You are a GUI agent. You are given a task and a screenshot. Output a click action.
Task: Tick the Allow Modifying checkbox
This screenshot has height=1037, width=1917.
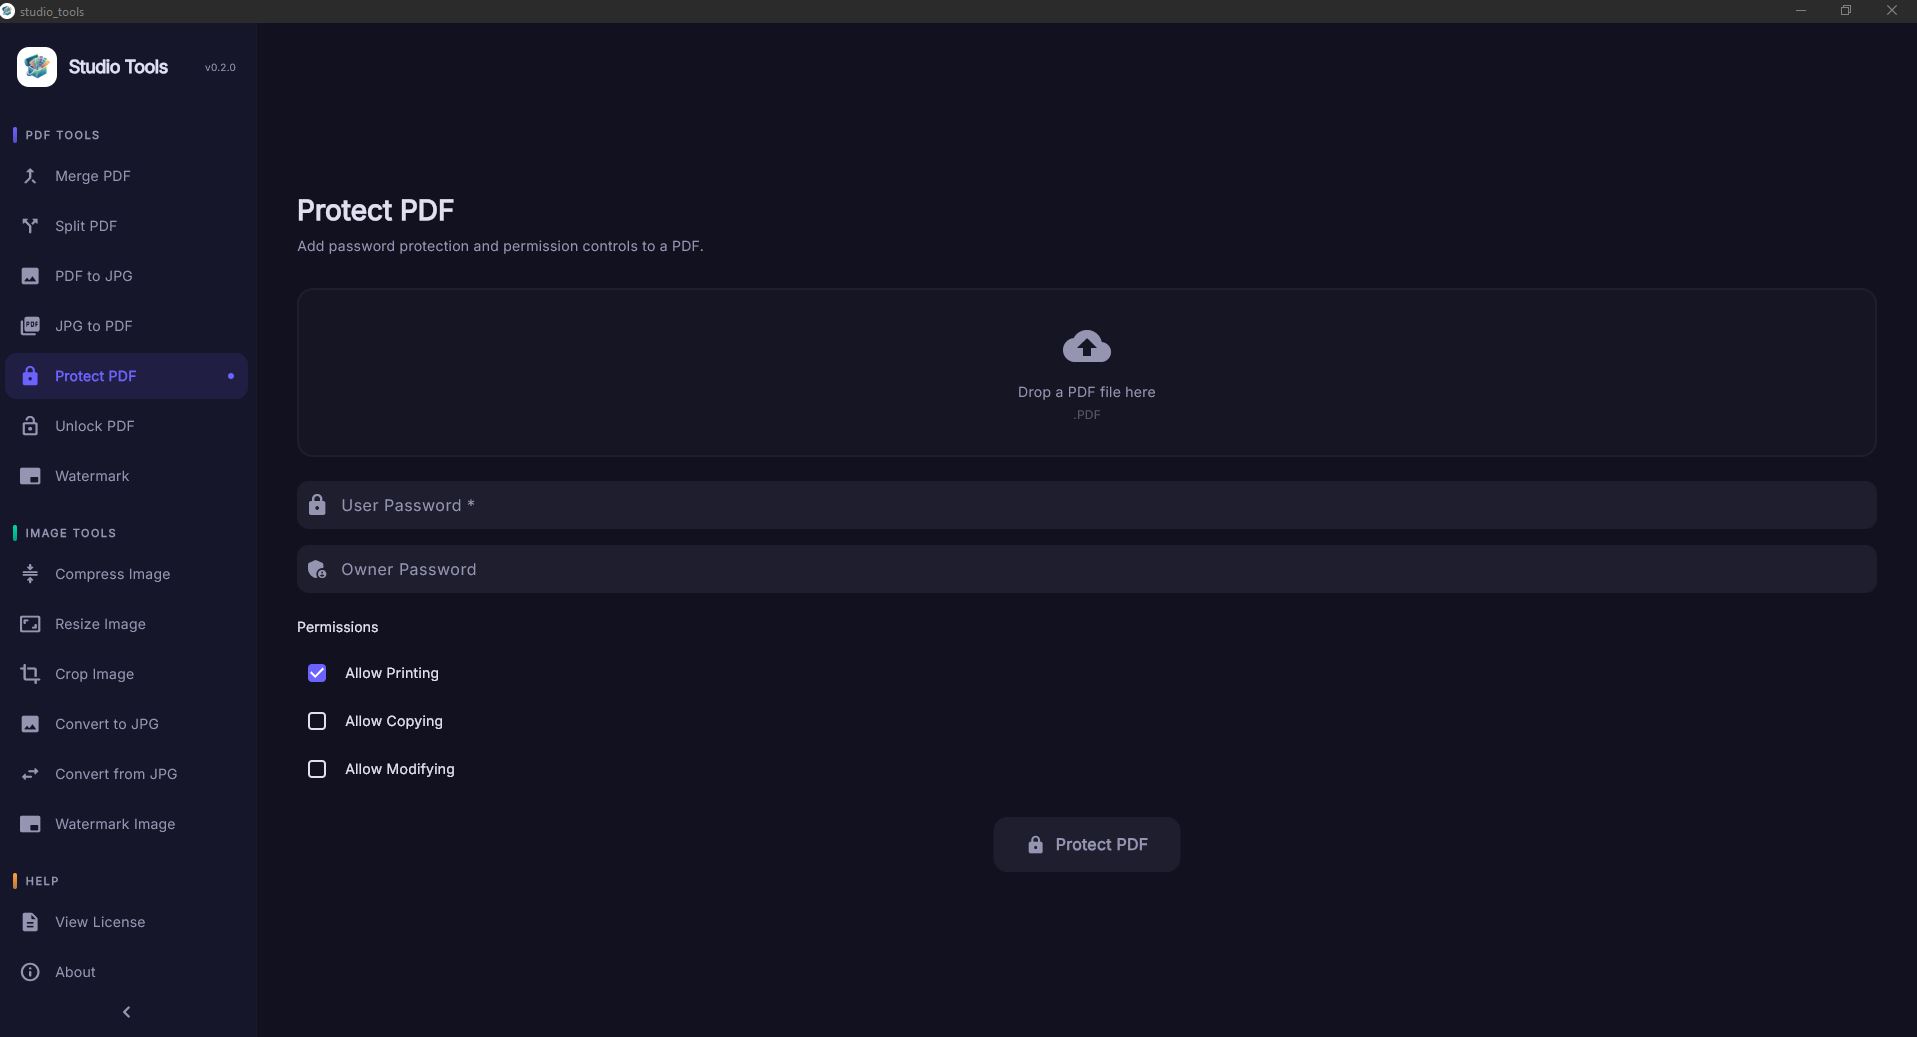pyautogui.click(x=317, y=769)
